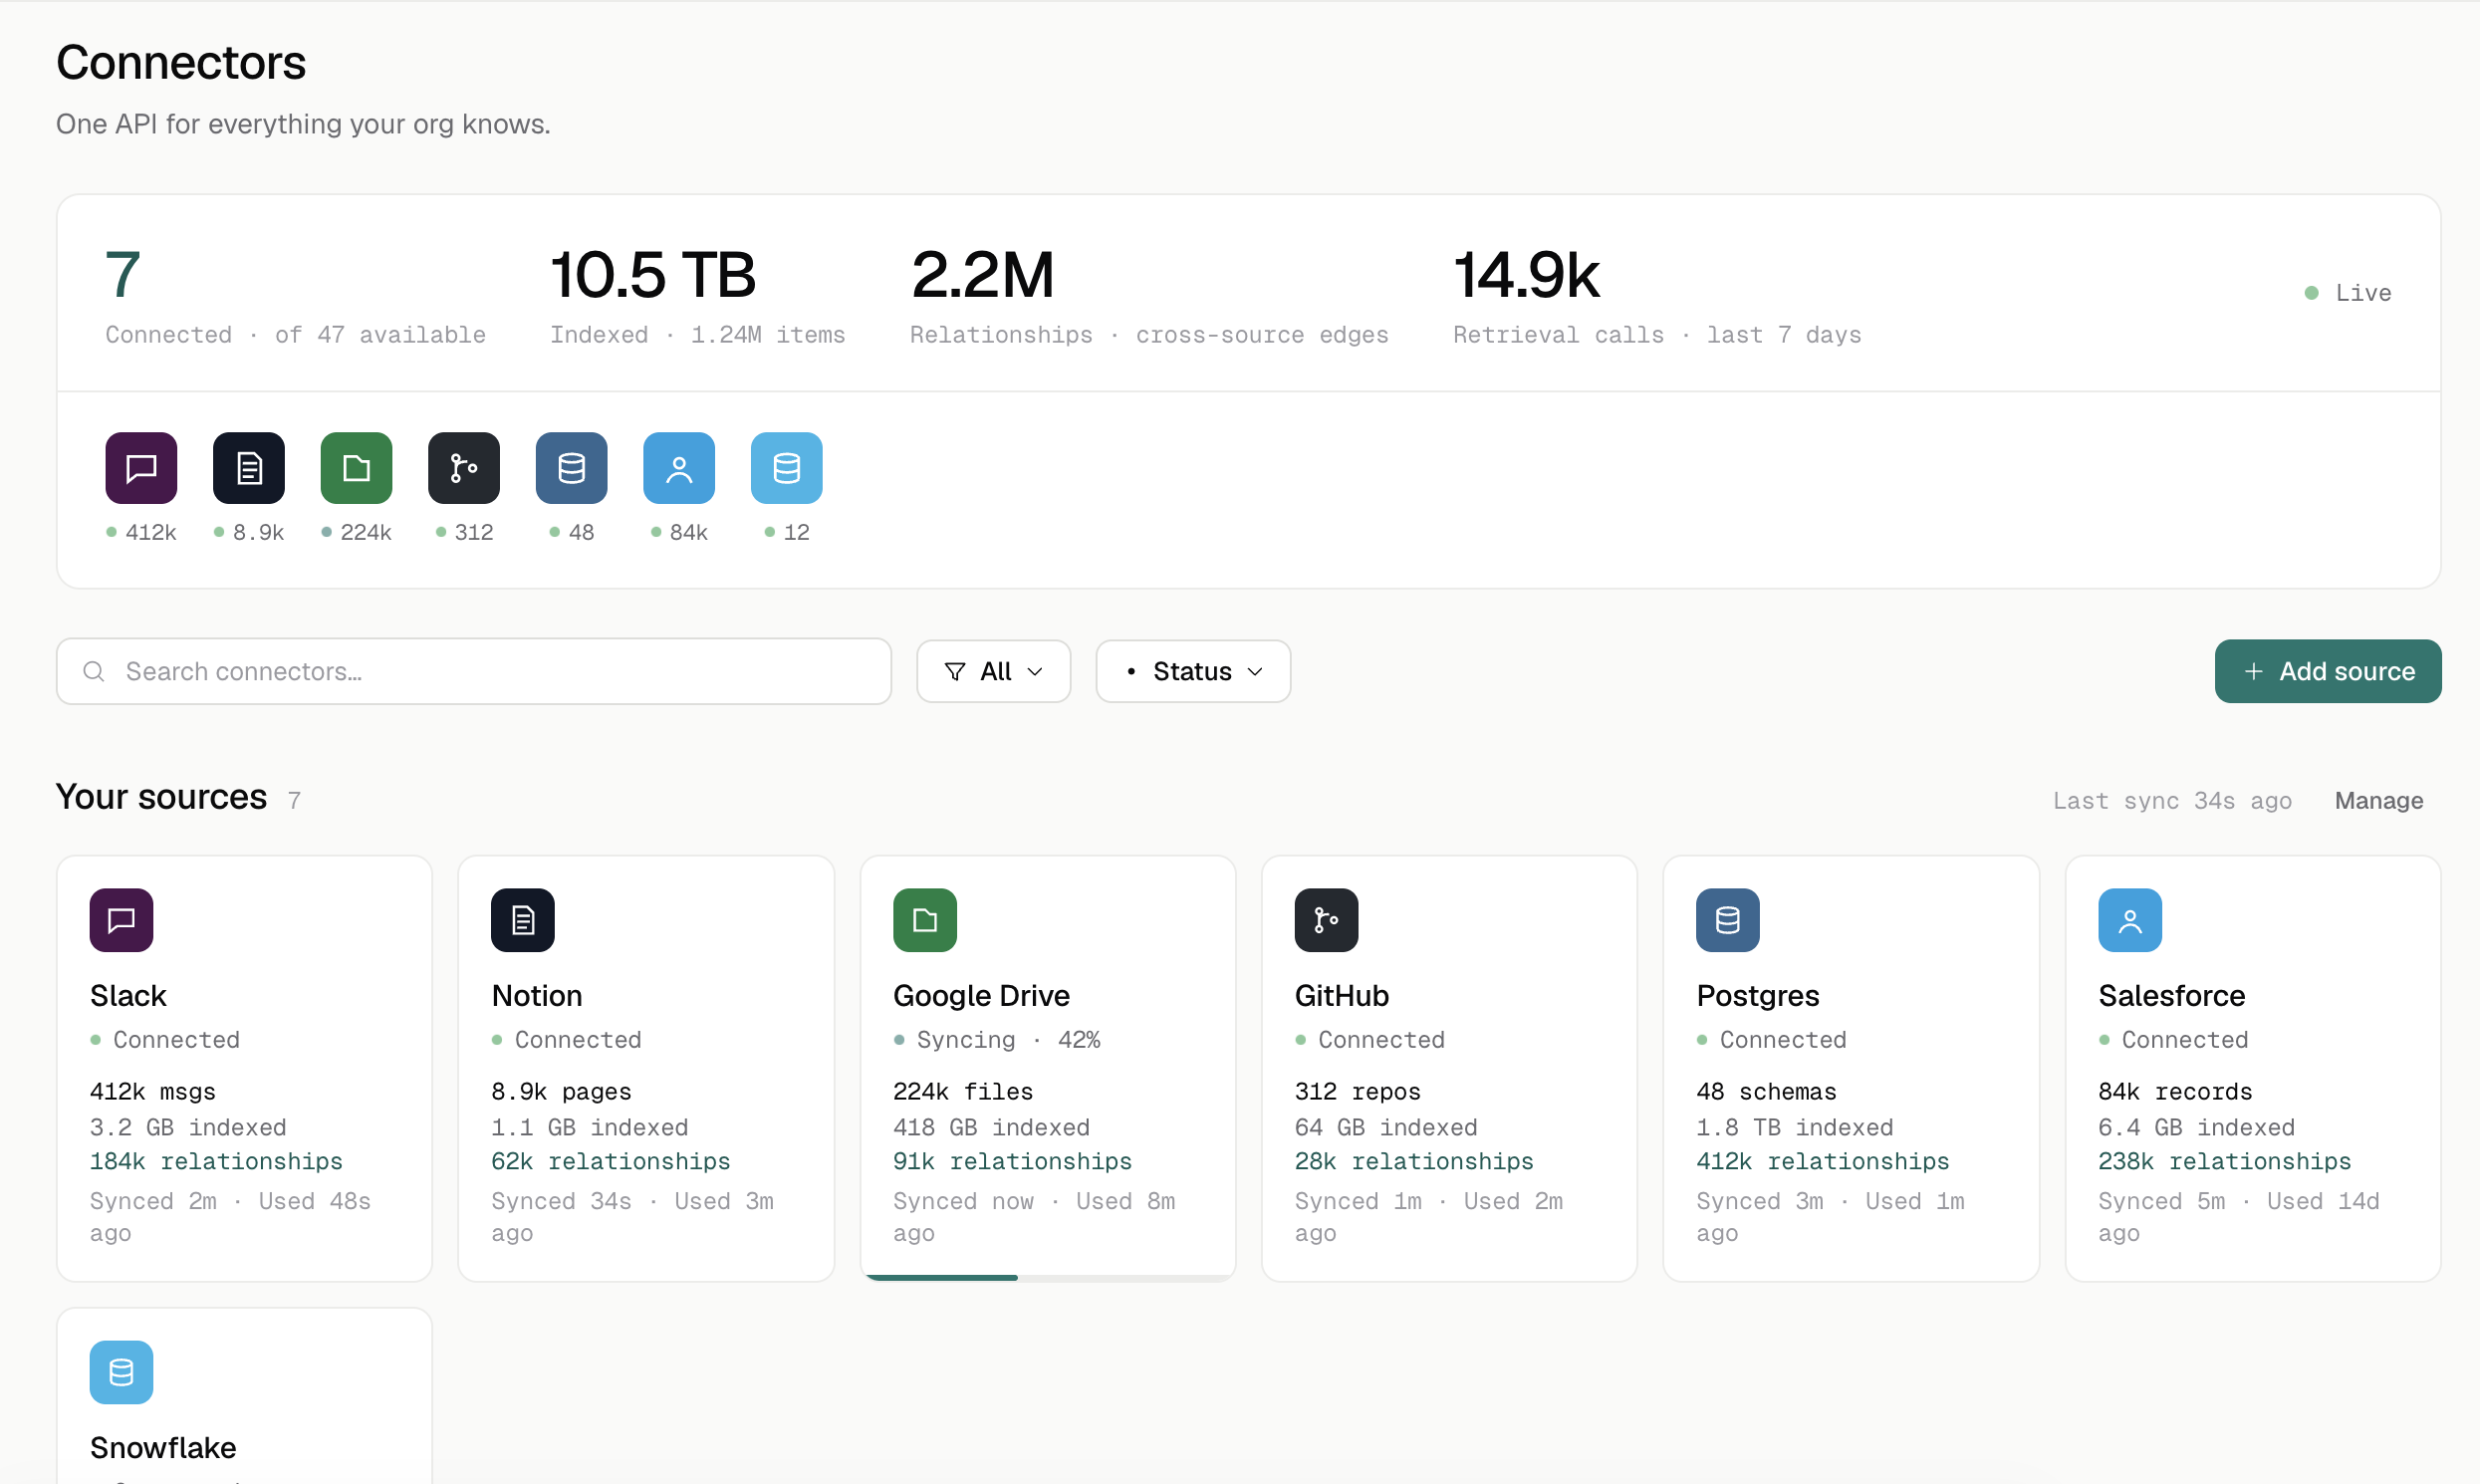Click the '7' connected count
The height and width of the screenshot is (1484, 2480).
(x=122, y=274)
